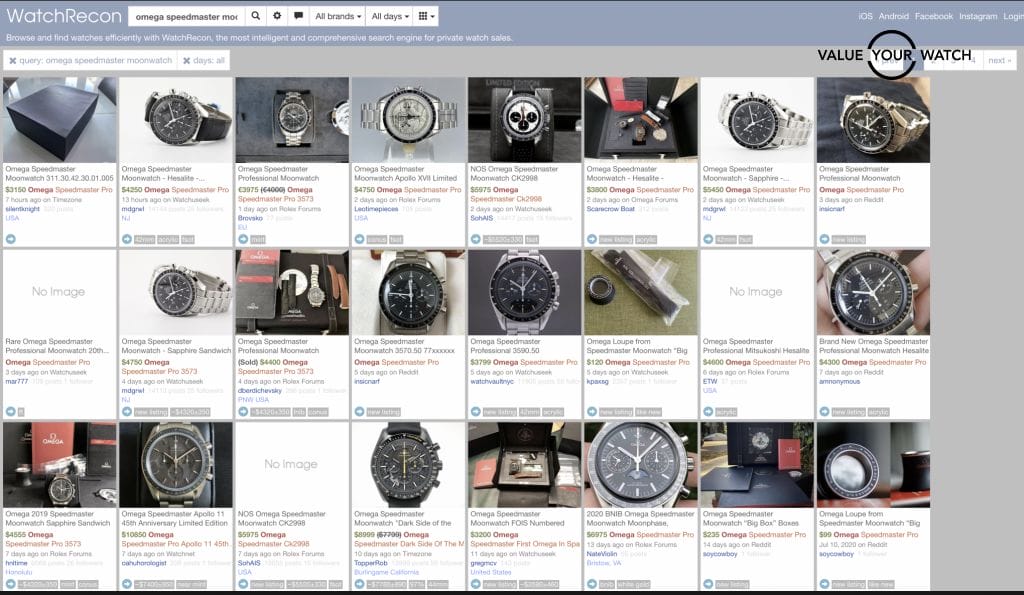
Task: Open the Instagram link in header
Action: coord(977,17)
